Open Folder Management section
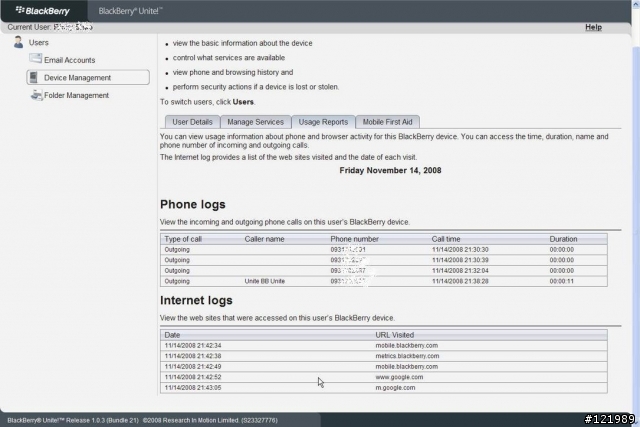This screenshot has height=427, width=640. pyautogui.click(x=76, y=95)
